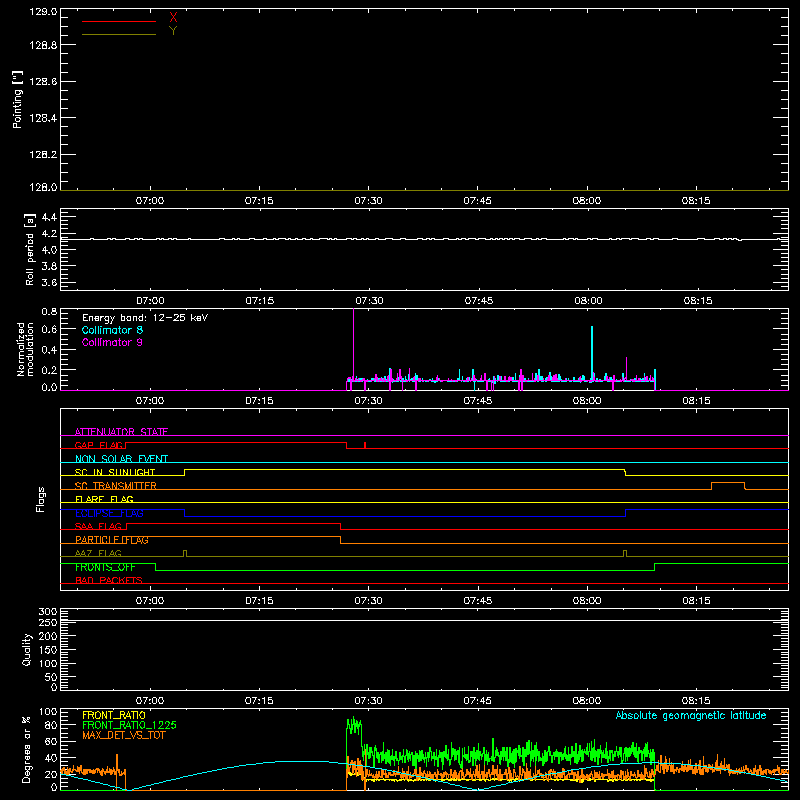Click the red X legend line sample
800x800 pixels.
tap(119, 21)
